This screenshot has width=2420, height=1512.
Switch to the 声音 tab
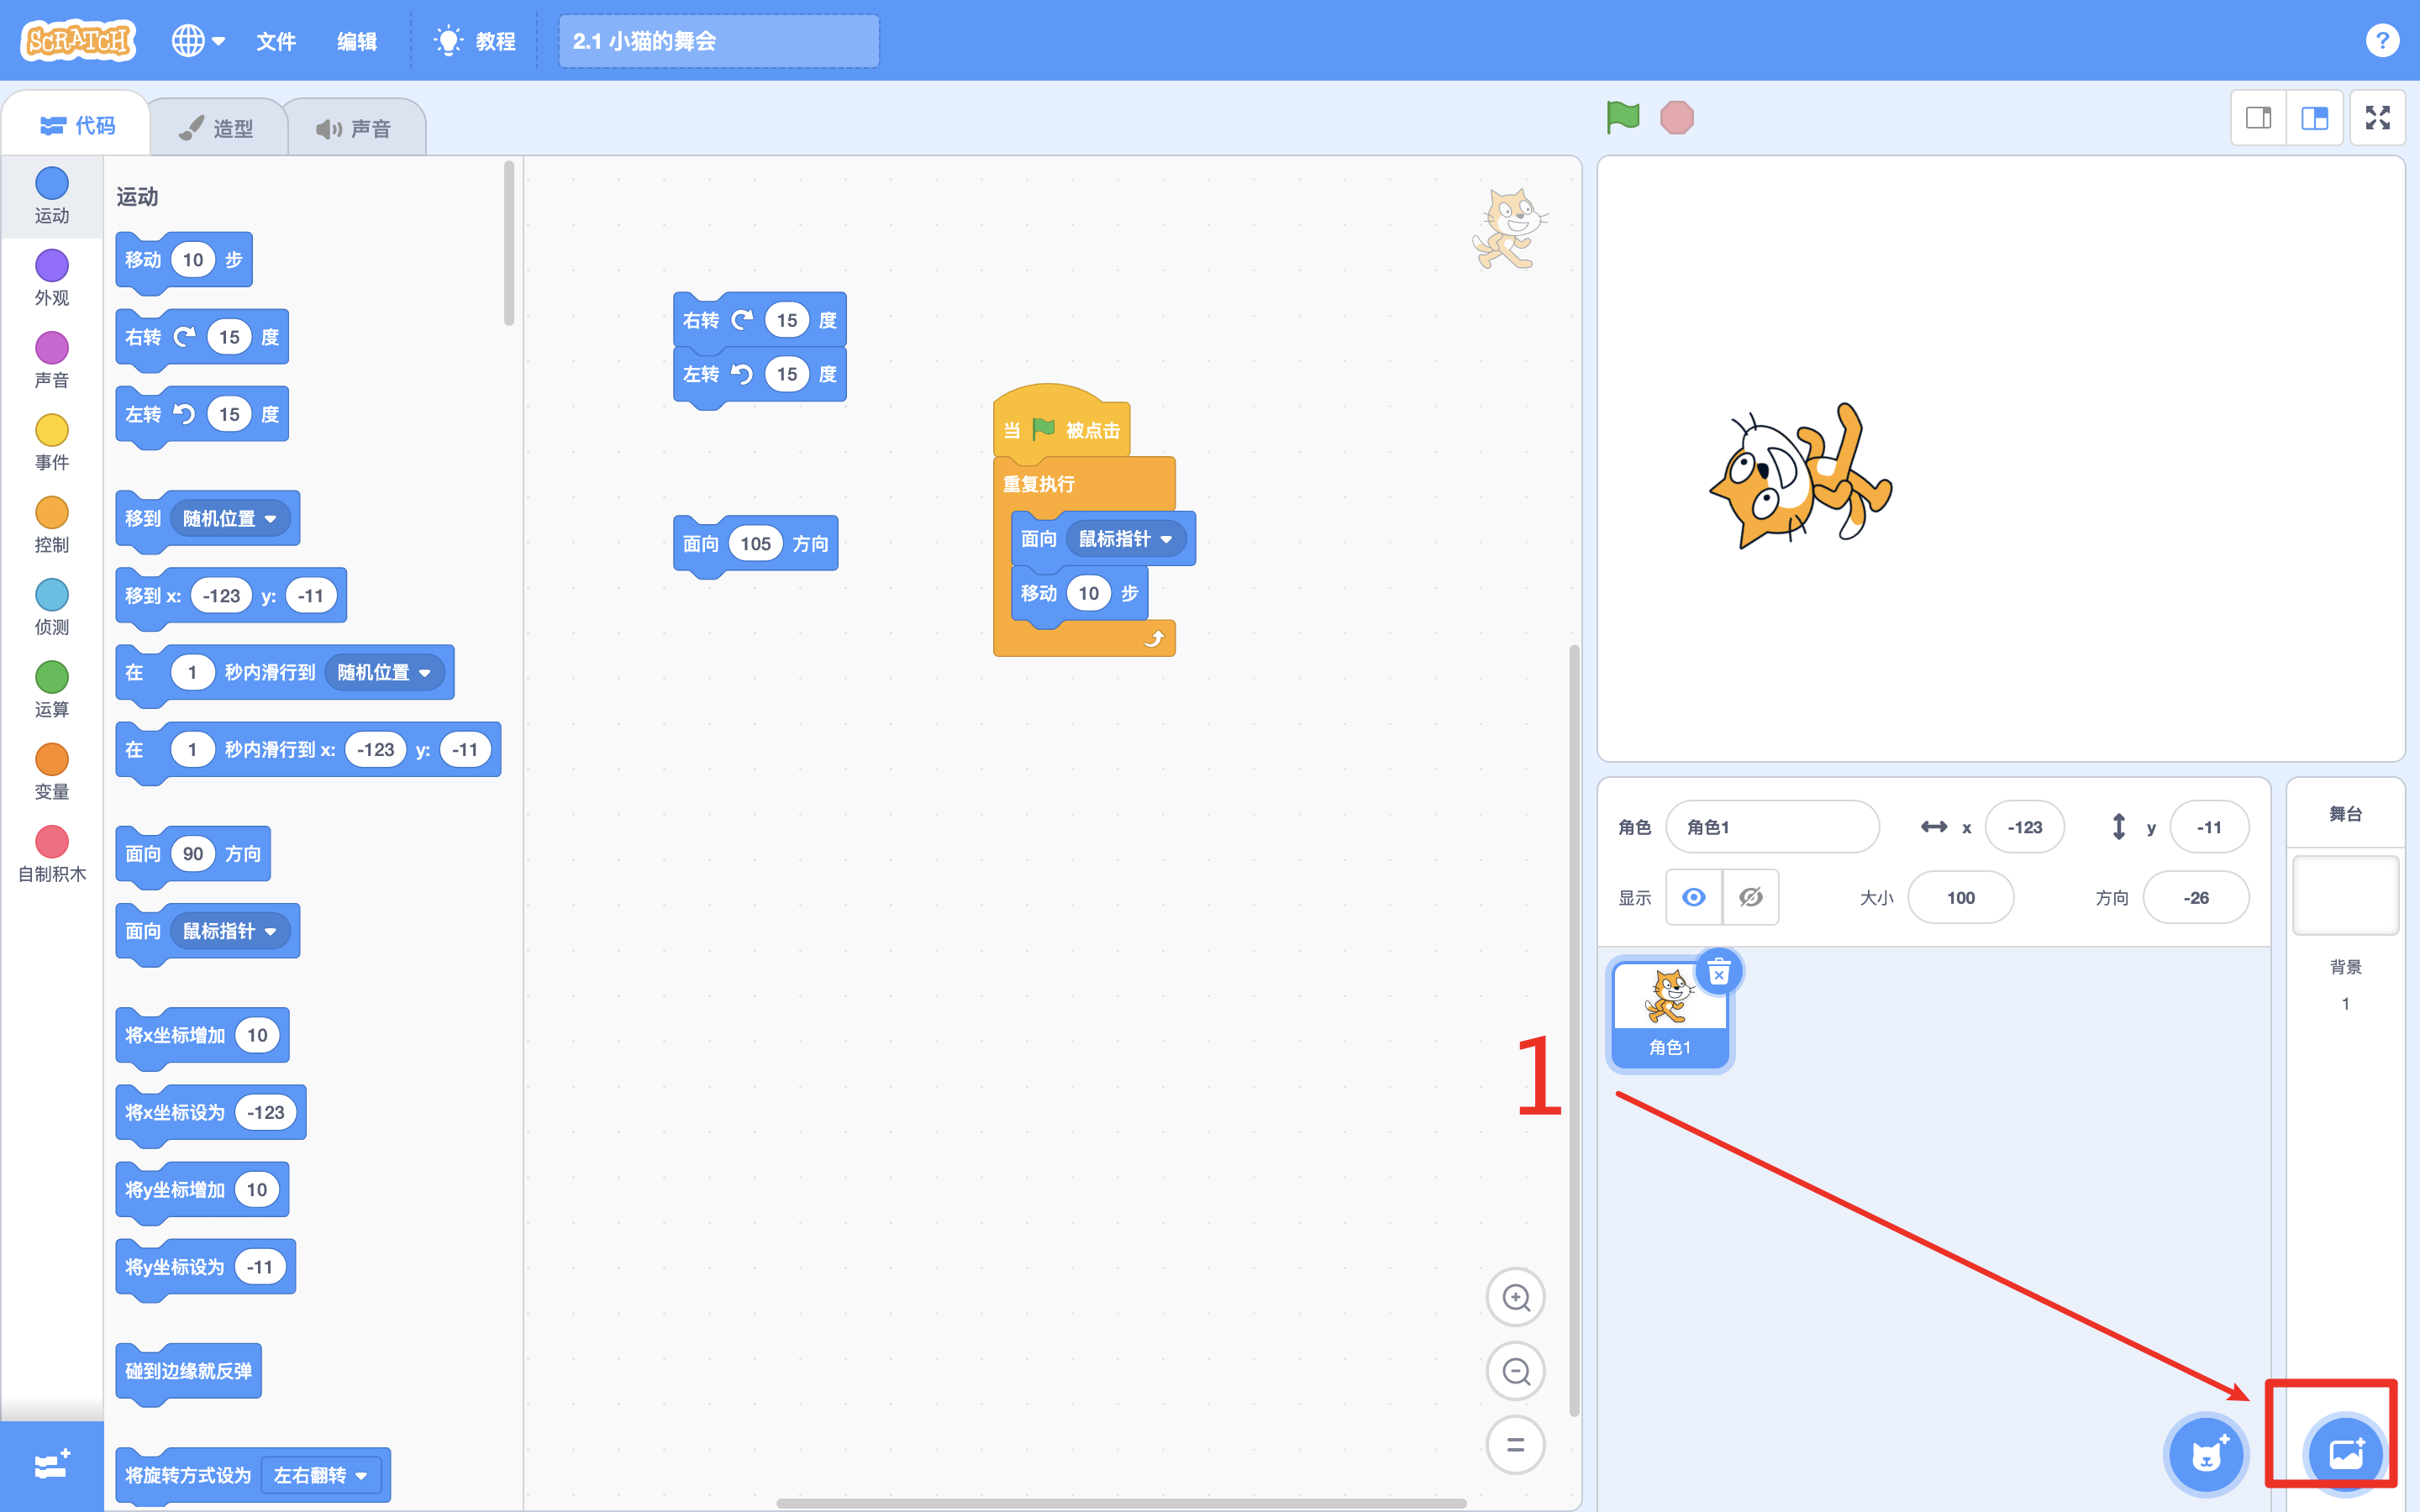point(355,128)
